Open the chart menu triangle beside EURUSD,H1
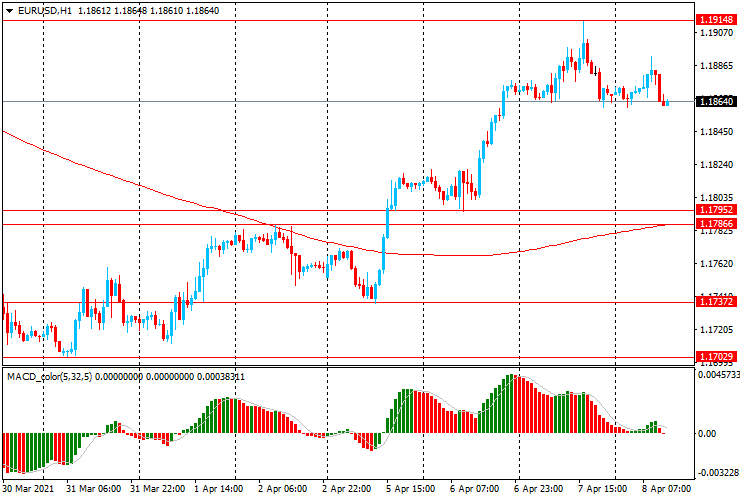 click(9, 11)
